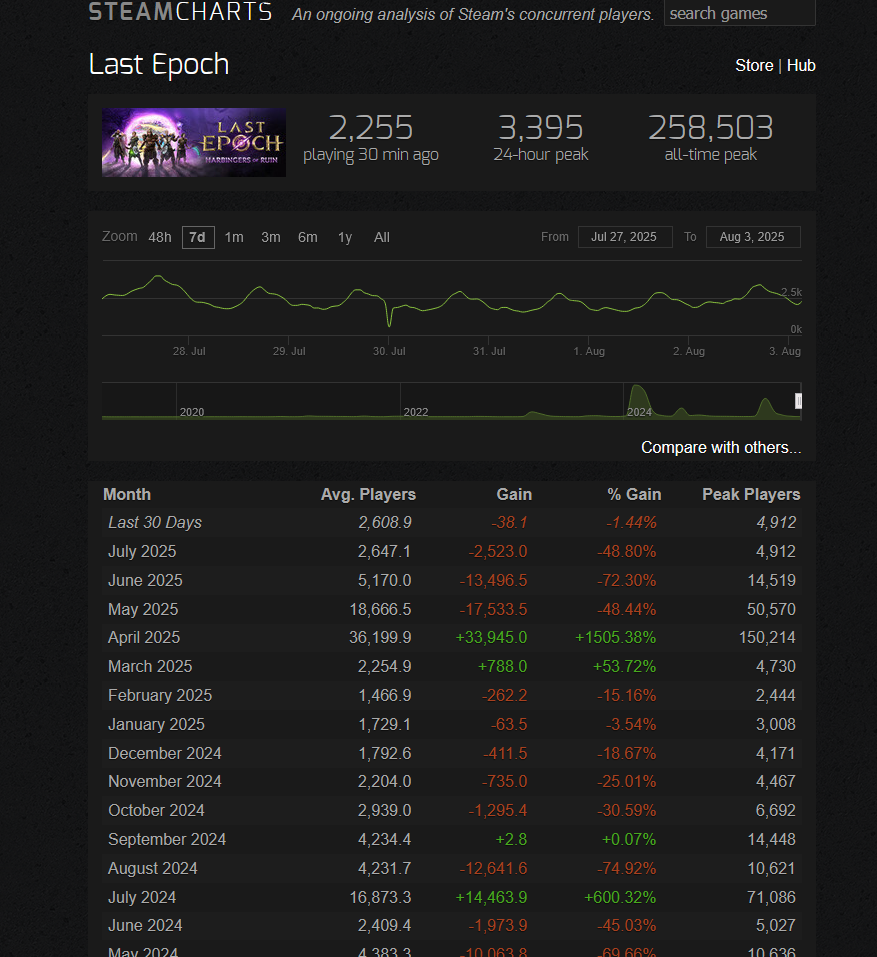
Task: Click the 71,086 peak players value
Action: click(x=771, y=897)
